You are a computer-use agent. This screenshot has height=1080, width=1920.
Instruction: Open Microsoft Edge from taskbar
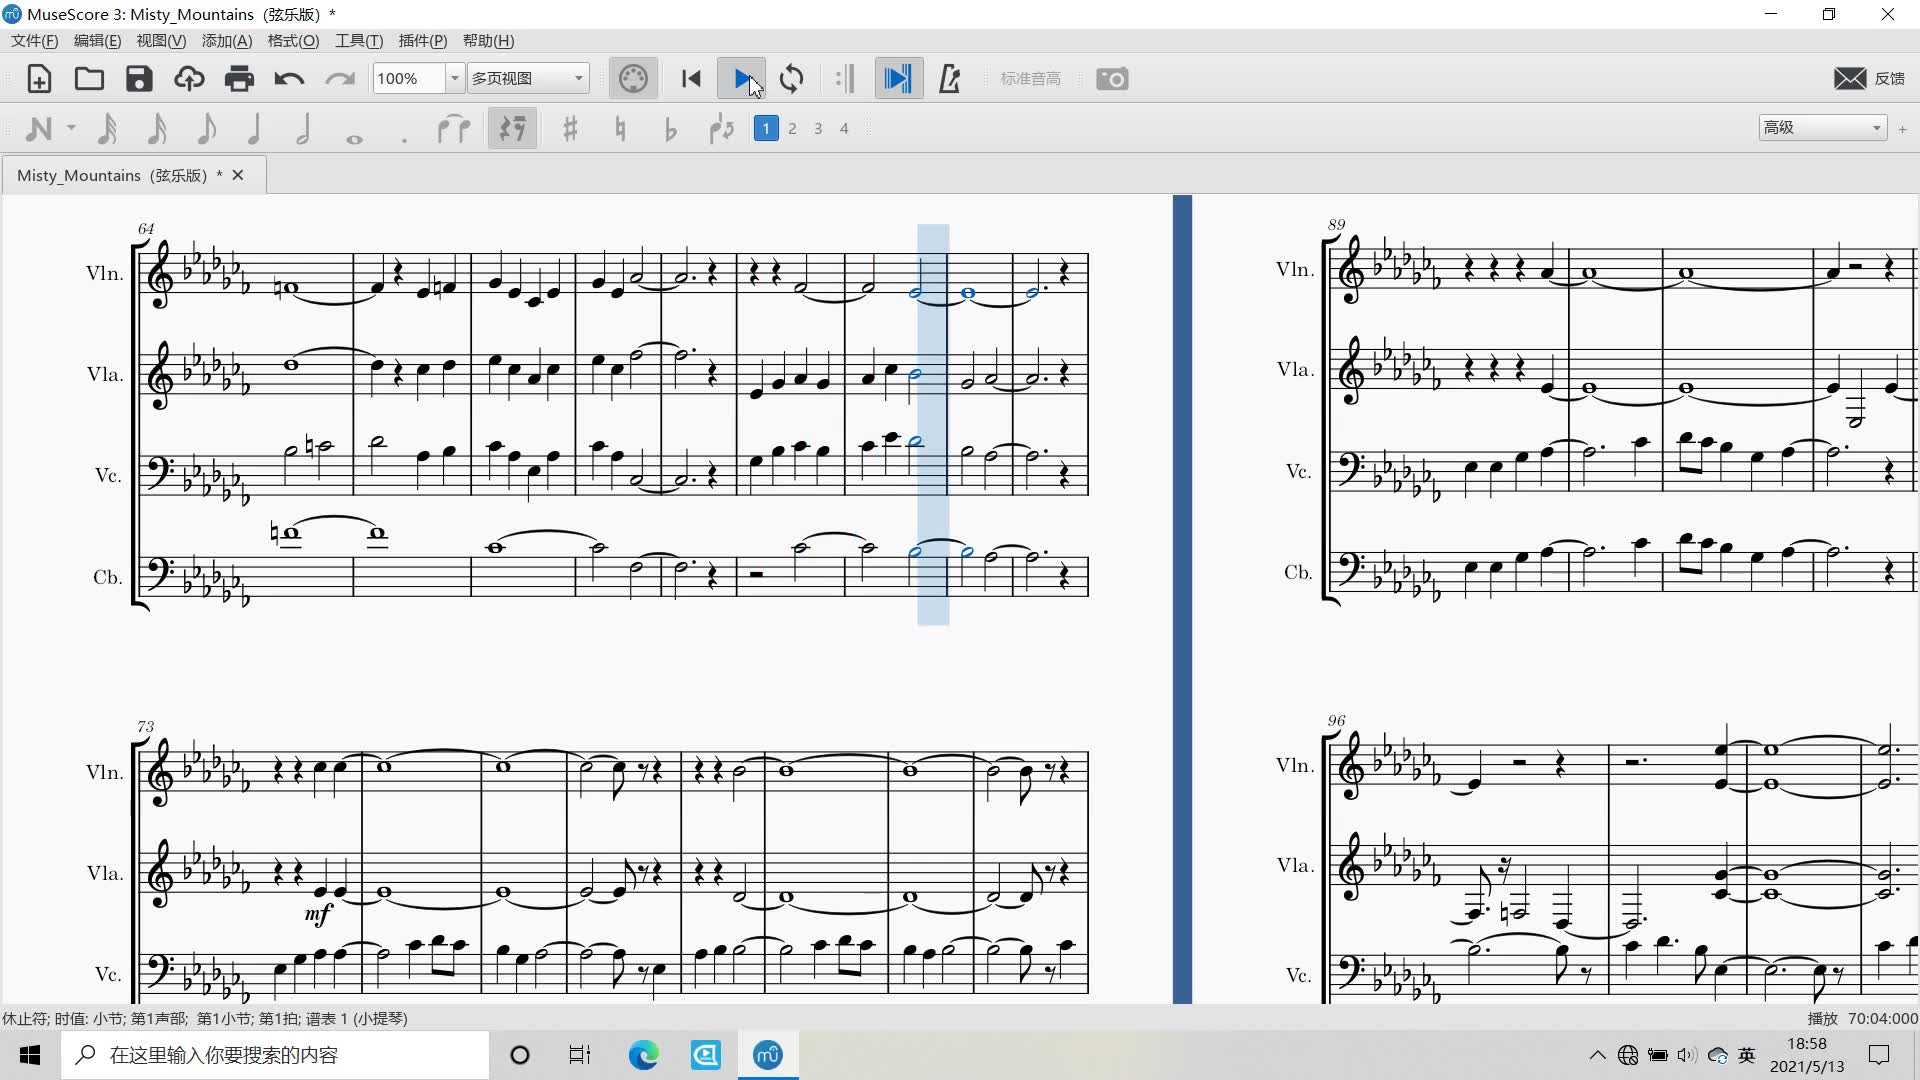pyautogui.click(x=643, y=1055)
